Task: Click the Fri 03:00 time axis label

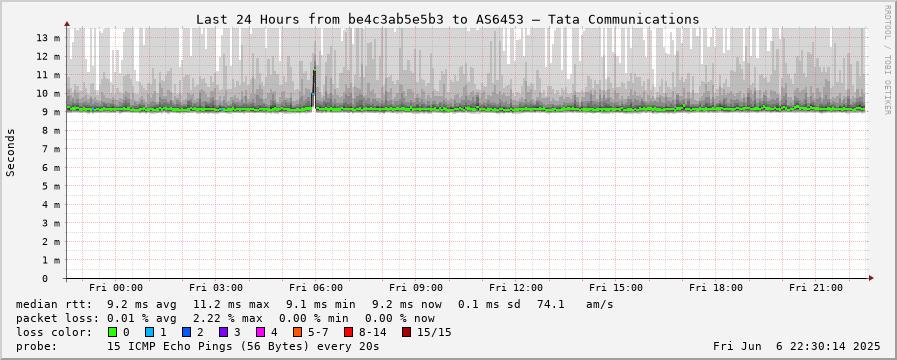Action: point(216,288)
